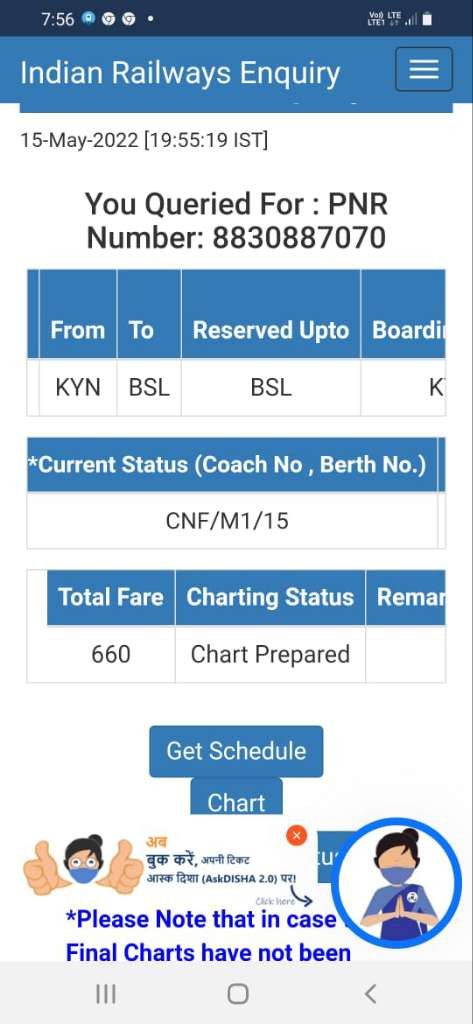Close the AskDISHA banner with red X
473x1024 pixels.
click(297, 835)
